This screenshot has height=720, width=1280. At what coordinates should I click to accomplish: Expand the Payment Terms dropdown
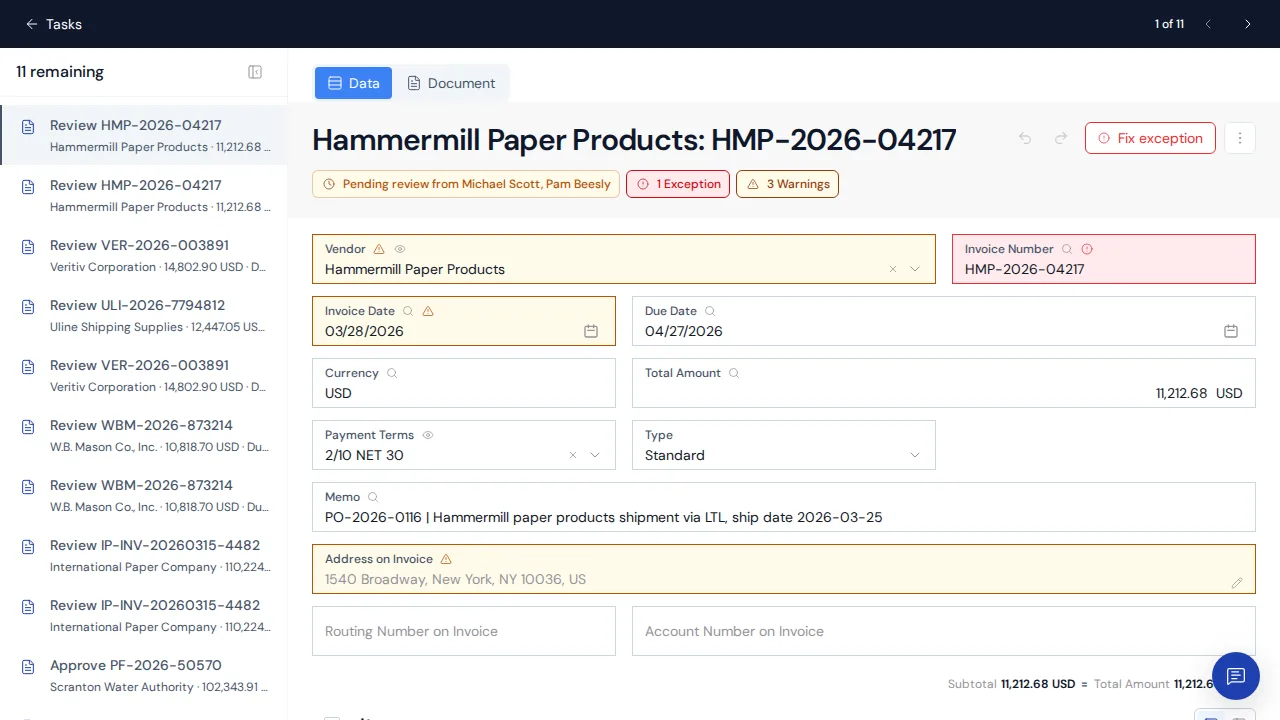pyautogui.click(x=595, y=455)
